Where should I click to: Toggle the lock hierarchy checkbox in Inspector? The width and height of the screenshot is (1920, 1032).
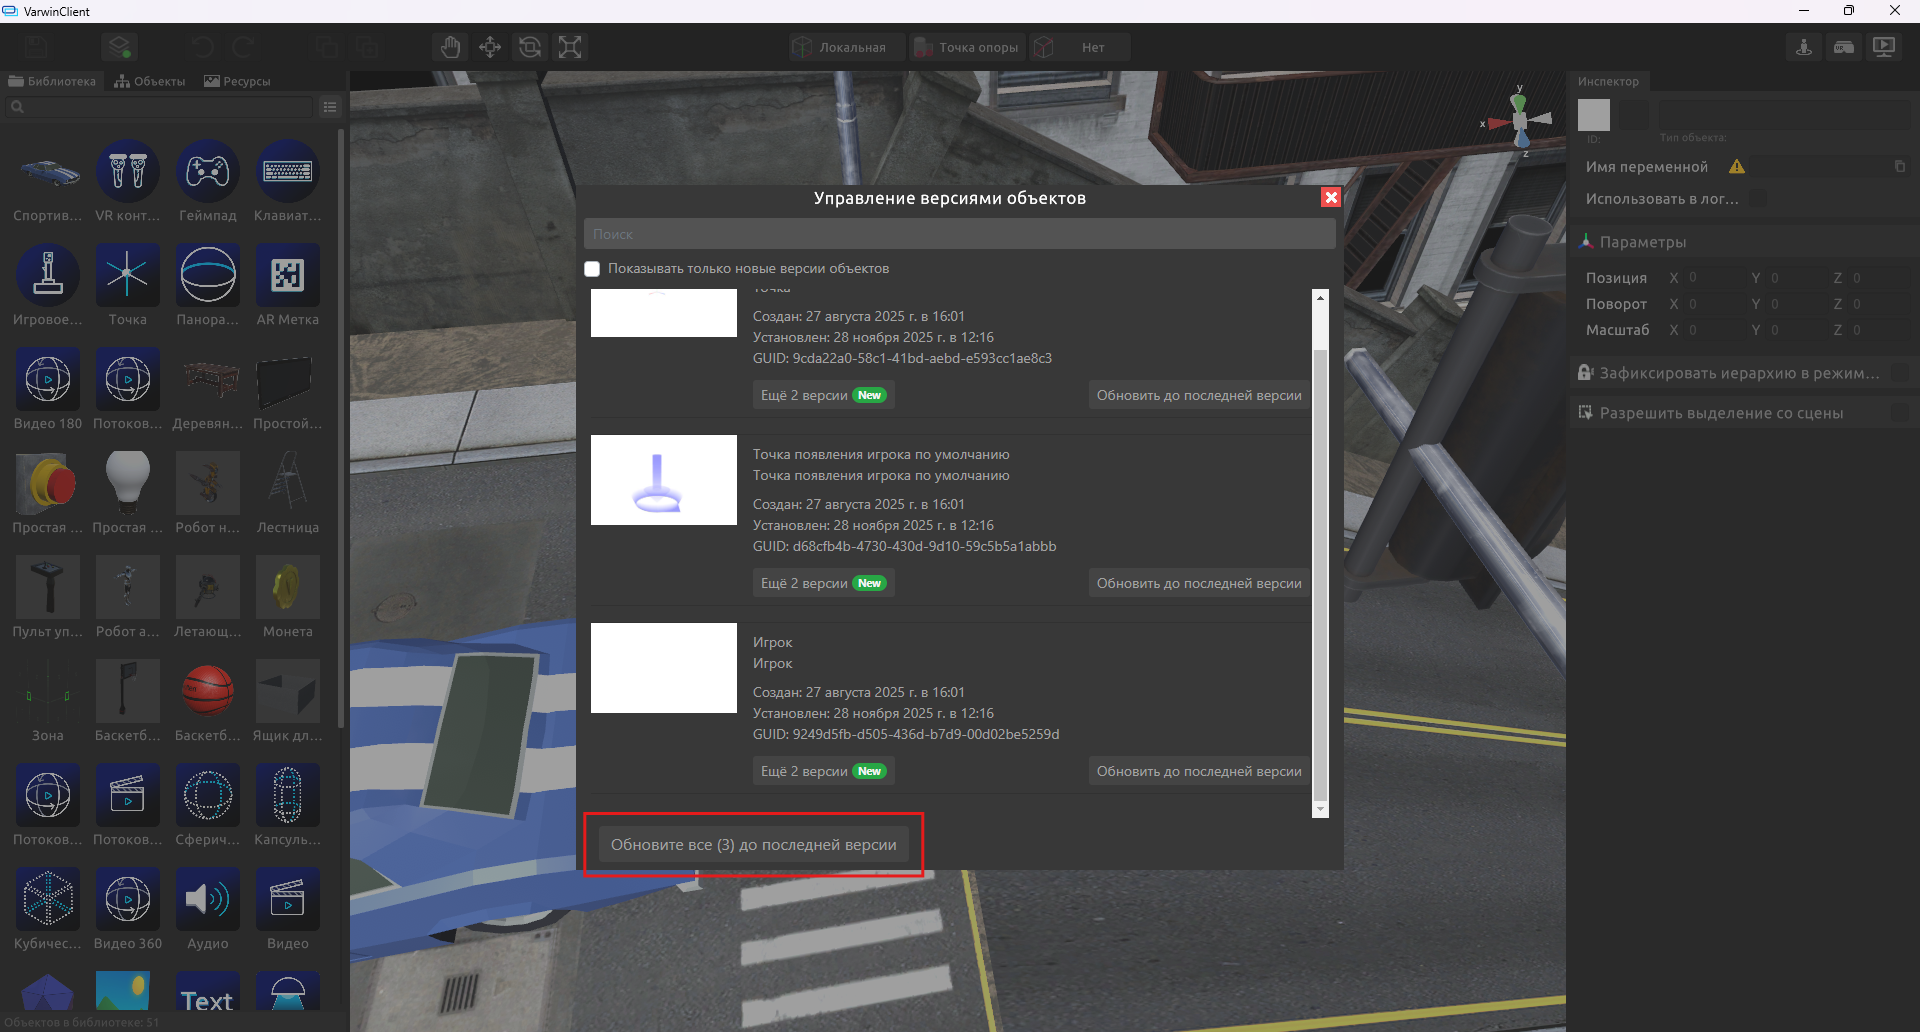pyautogui.click(x=1899, y=373)
